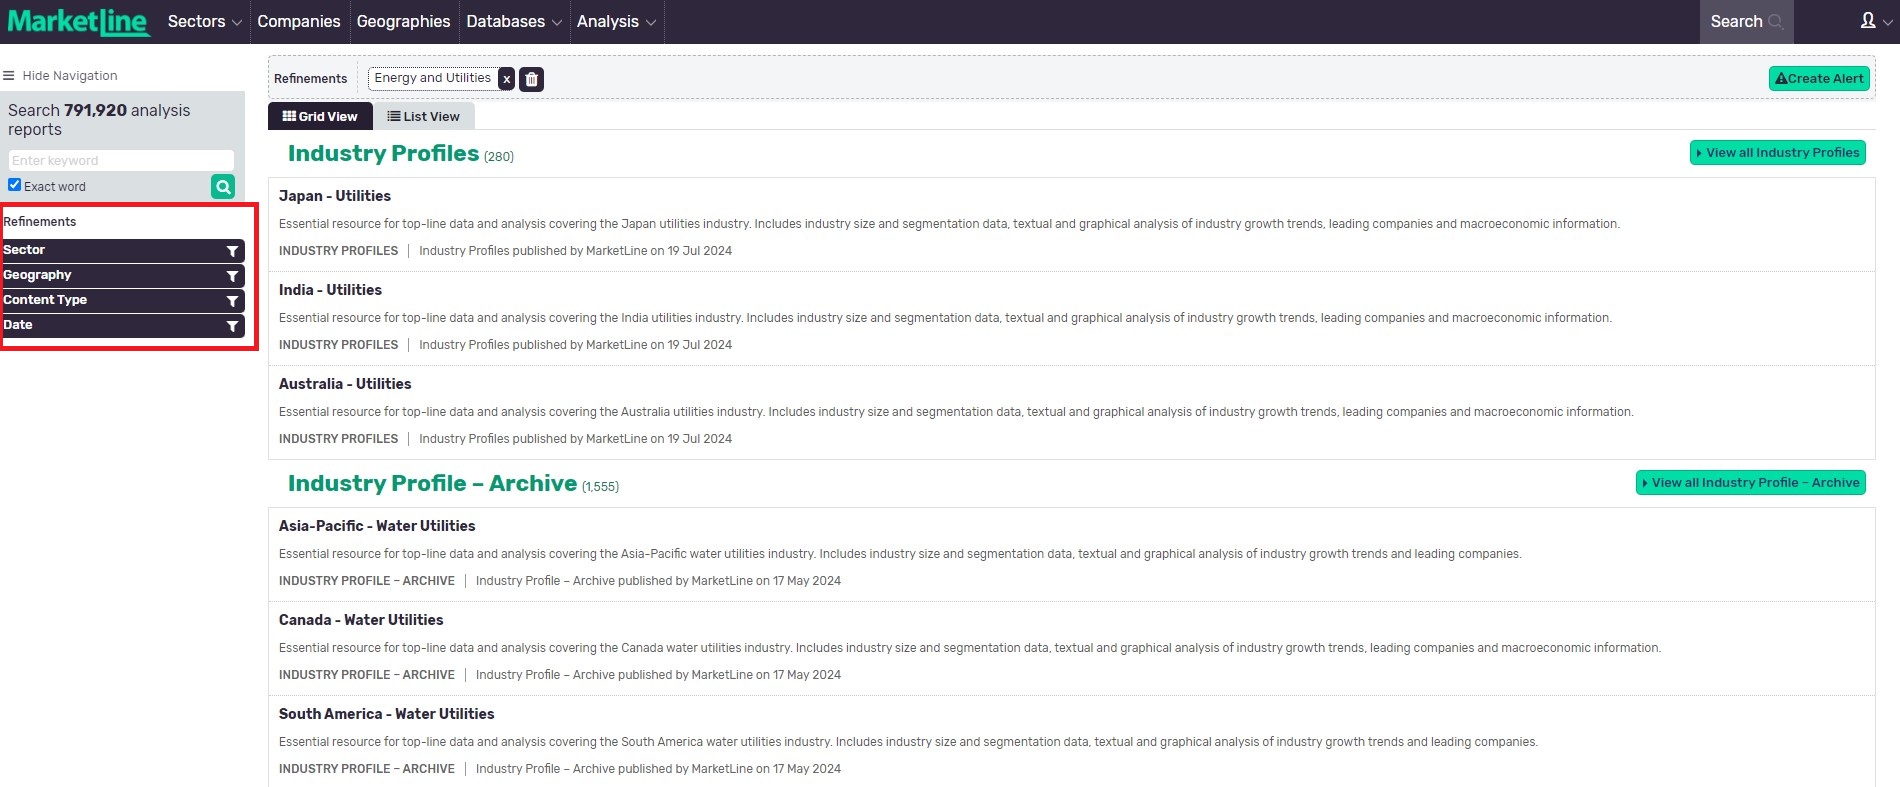Expand the Content Type refinement

120,300
